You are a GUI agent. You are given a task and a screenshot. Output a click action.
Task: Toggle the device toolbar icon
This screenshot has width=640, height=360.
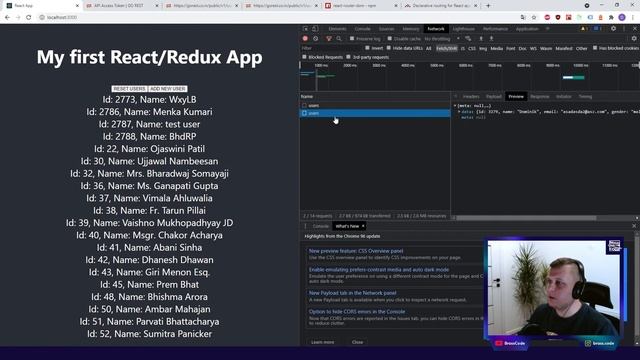[x=315, y=29]
